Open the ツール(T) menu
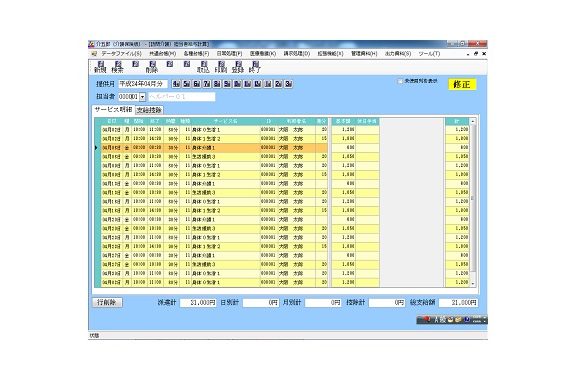 (x=429, y=54)
